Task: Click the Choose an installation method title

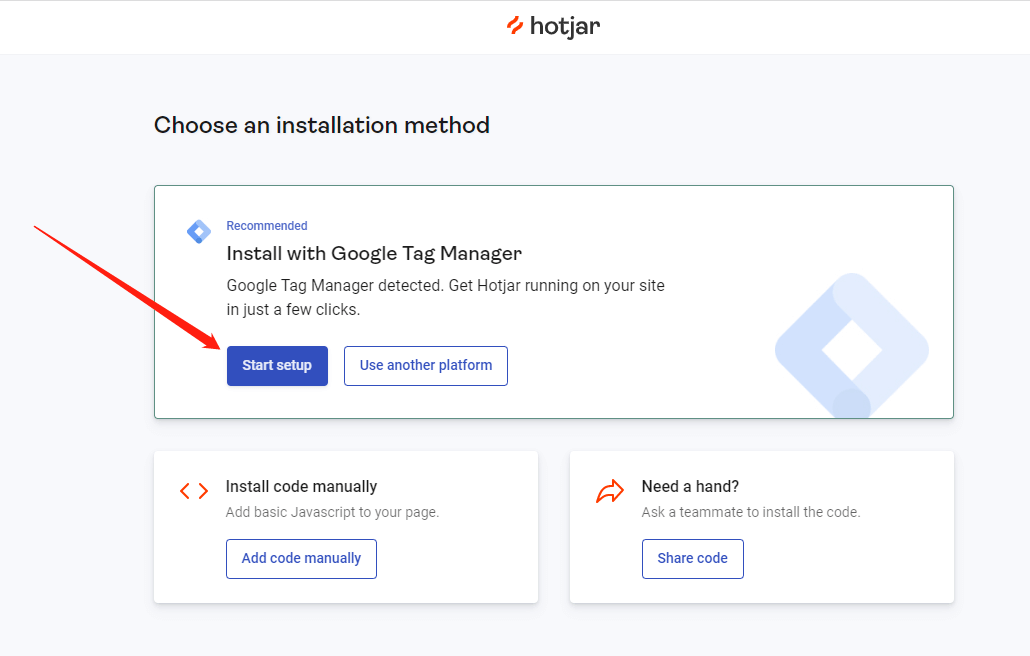Action: (322, 125)
